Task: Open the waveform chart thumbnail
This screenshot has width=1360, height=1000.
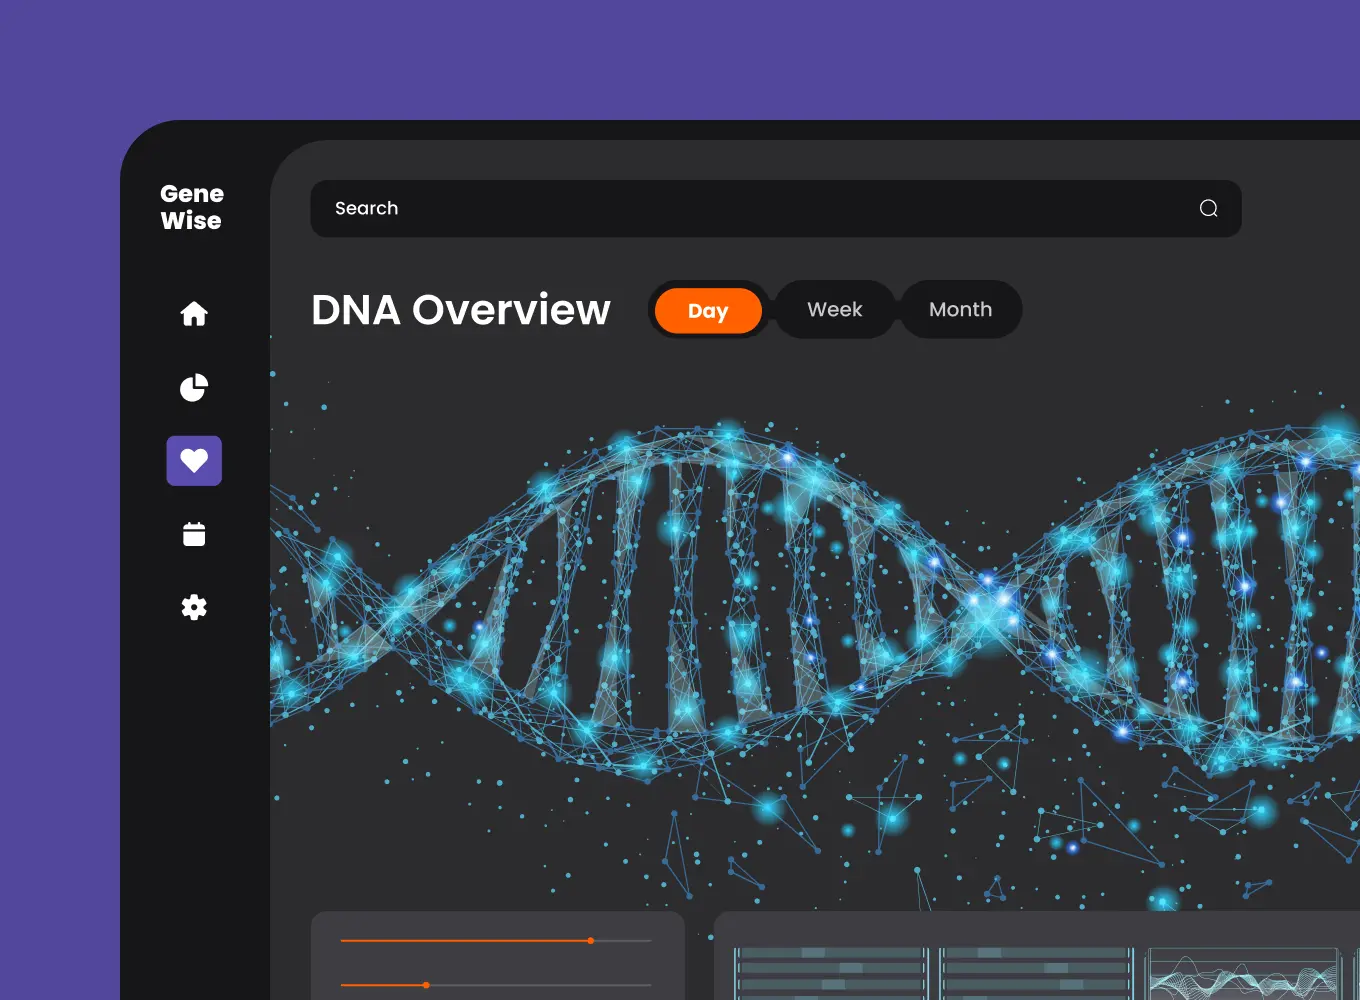Action: point(1244,974)
